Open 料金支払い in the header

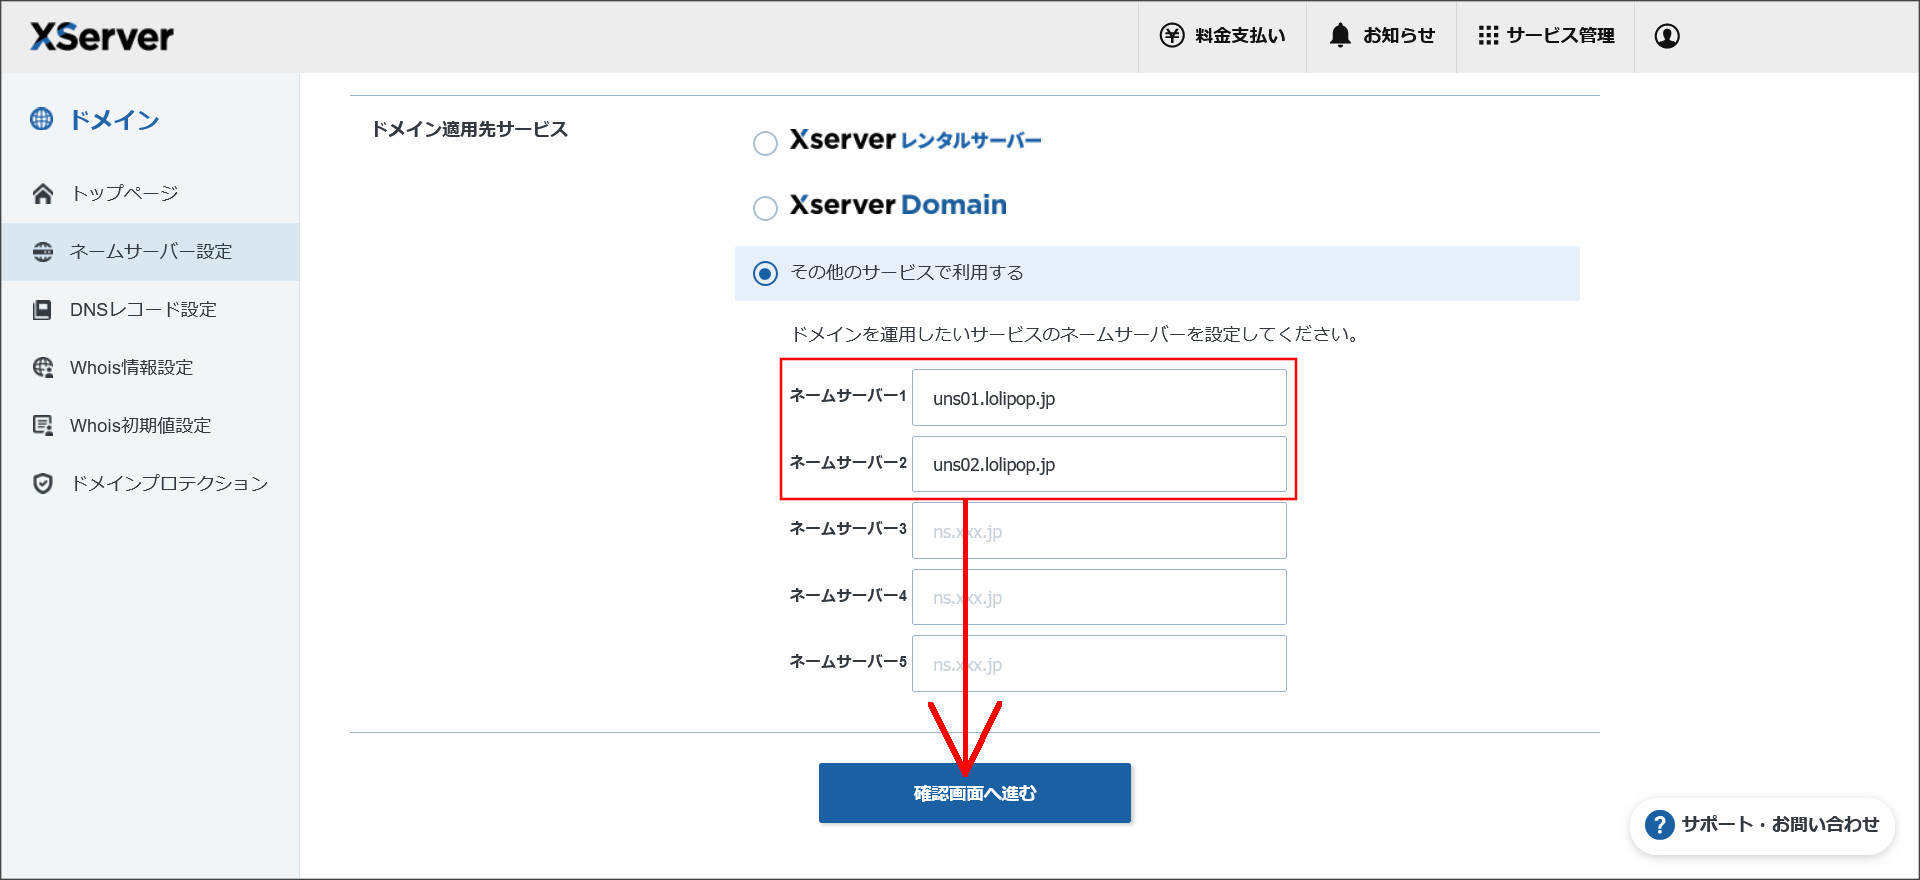click(x=1222, y=36)
